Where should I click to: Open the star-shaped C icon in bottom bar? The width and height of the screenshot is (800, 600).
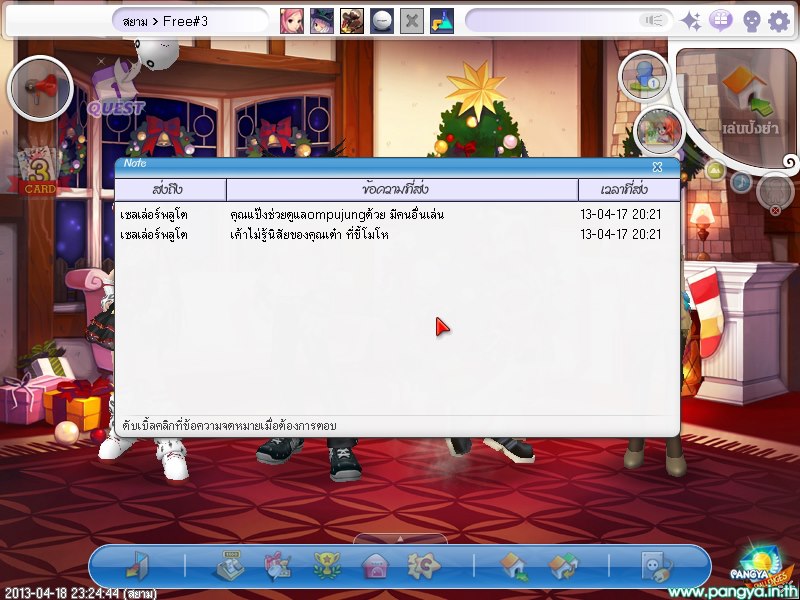[x=423, y=566]
